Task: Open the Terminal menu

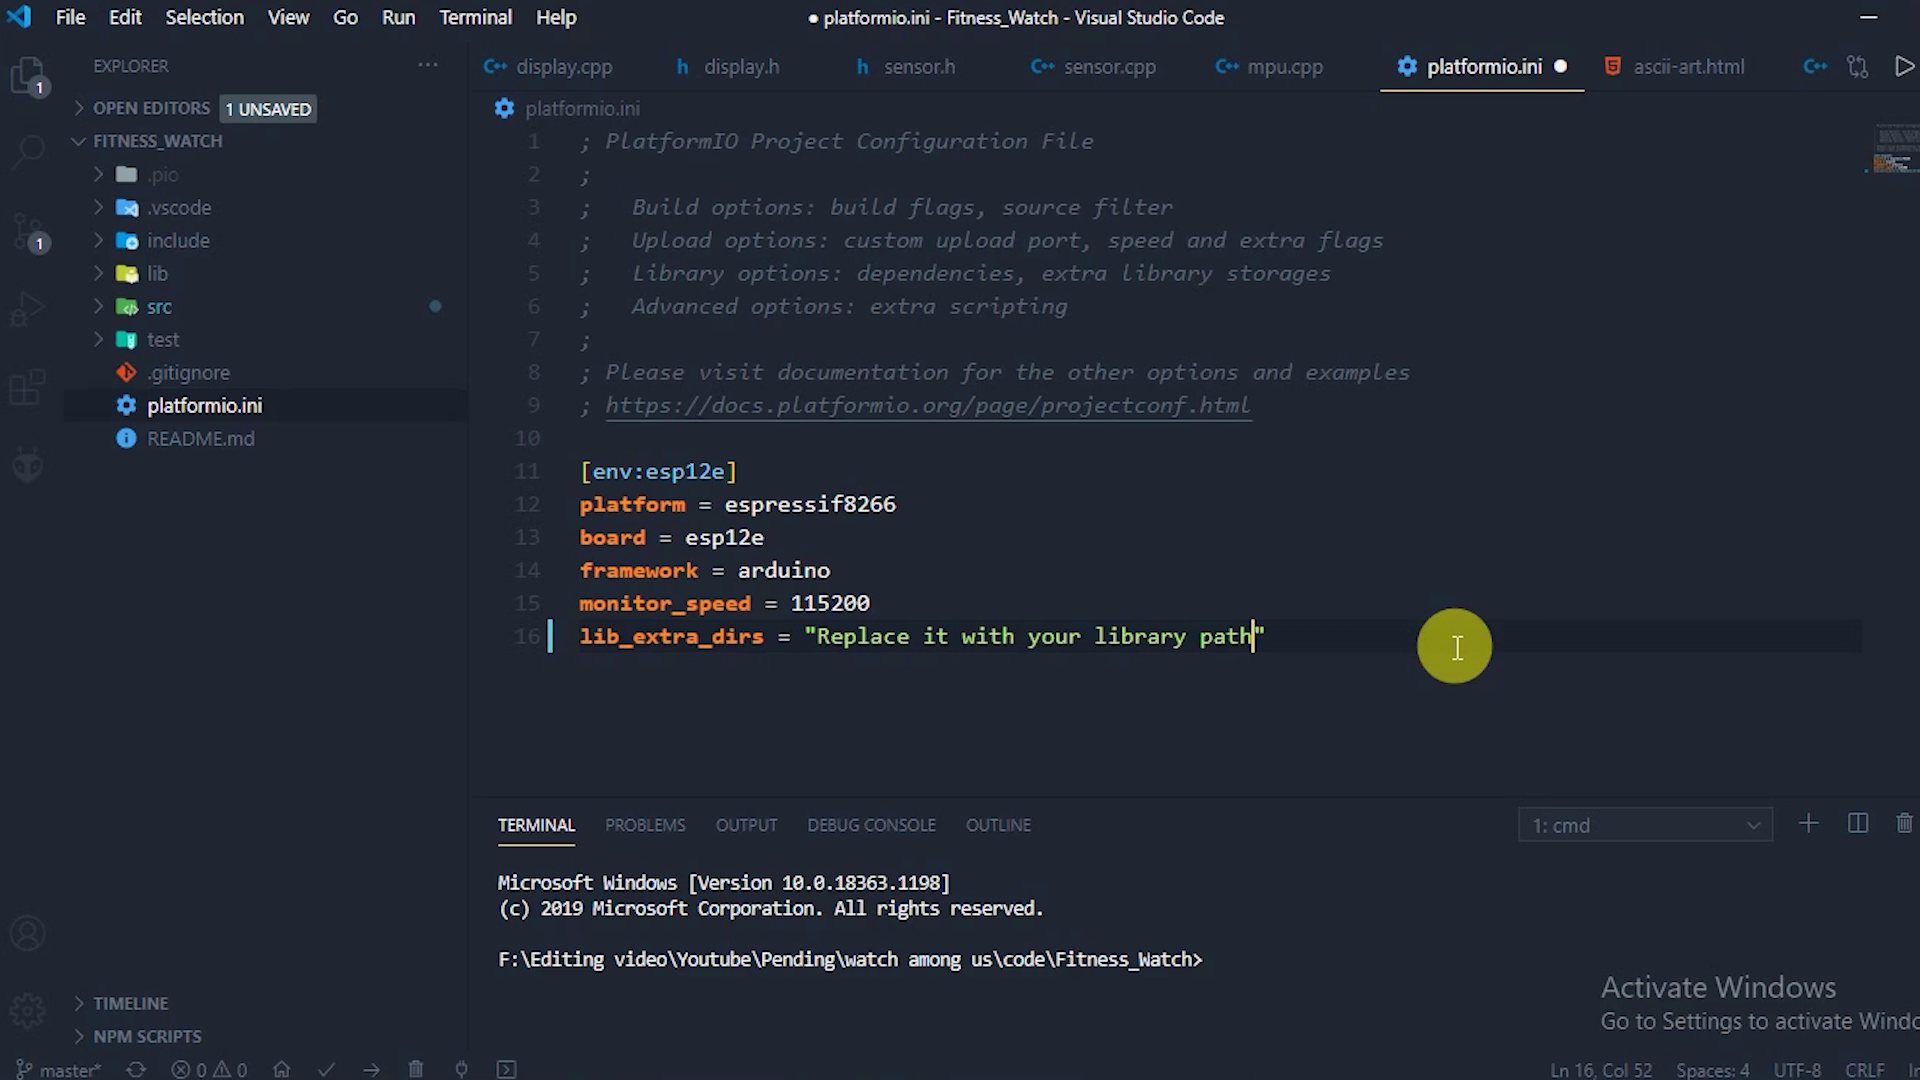Action: coord(475,17)
